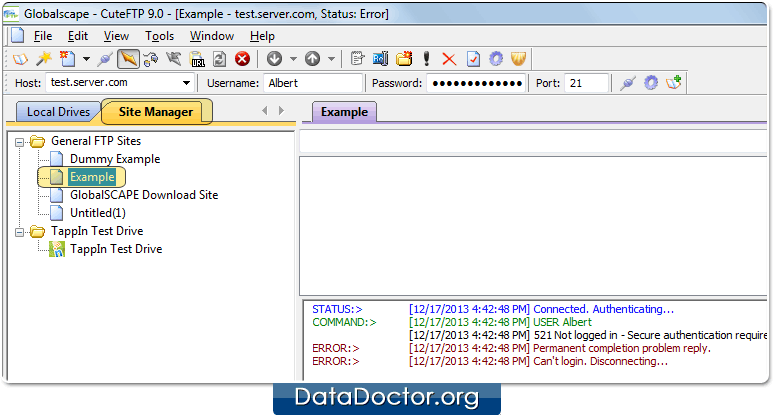Select the TappIn Test Drive child site

point(116,249)
